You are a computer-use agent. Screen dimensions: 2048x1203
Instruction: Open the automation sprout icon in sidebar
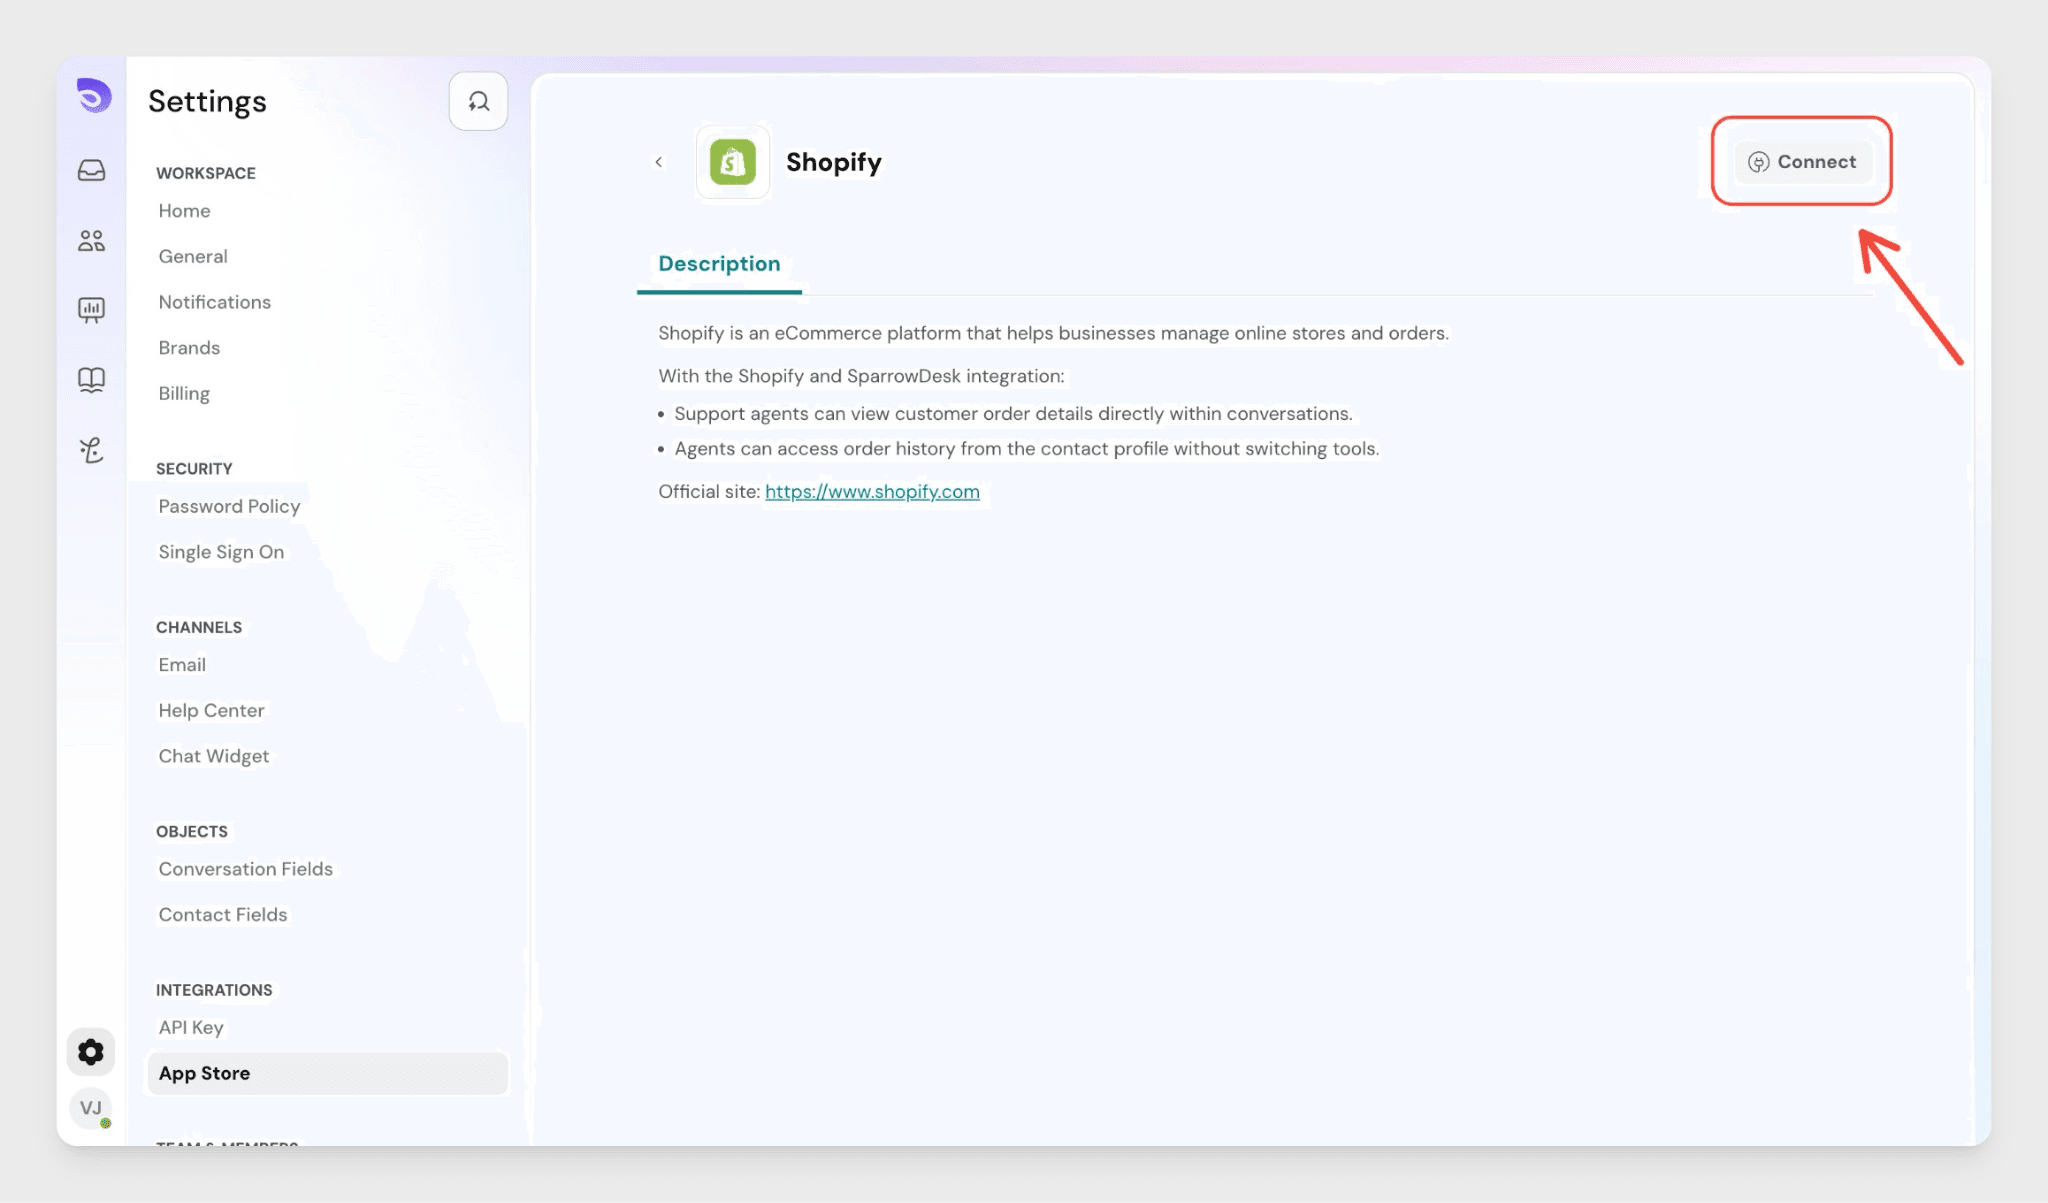coord(92,450)
